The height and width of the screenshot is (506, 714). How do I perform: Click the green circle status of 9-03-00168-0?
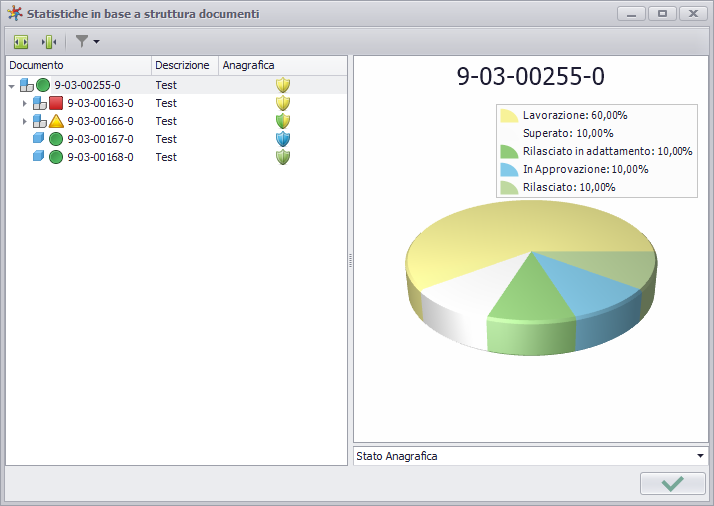pos(56,157)
